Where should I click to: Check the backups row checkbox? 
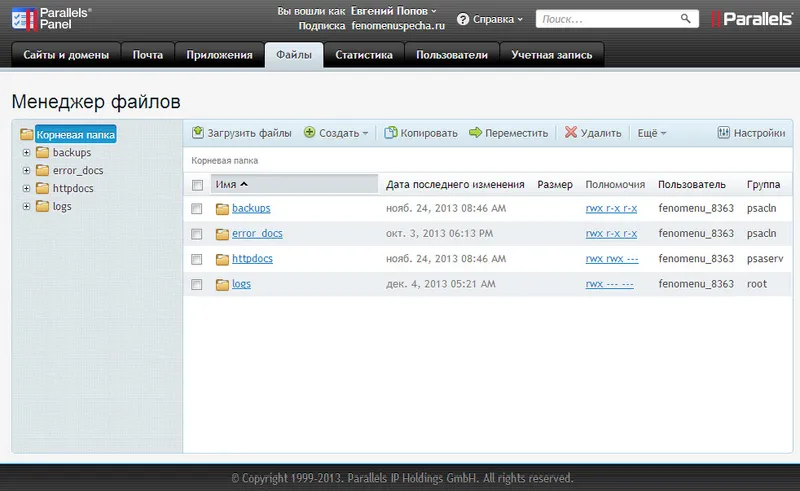coord(196,209)
